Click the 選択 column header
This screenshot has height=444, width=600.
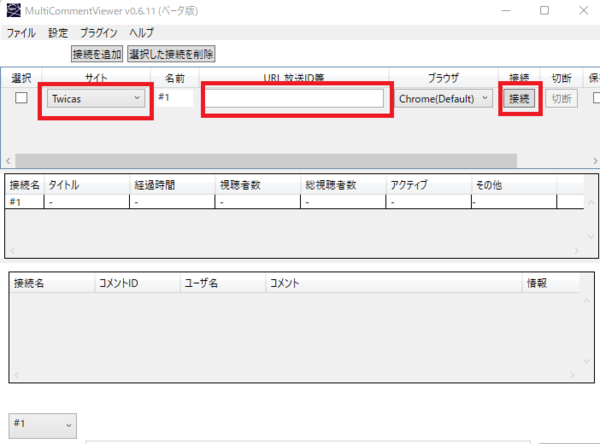tap(21, 78)
